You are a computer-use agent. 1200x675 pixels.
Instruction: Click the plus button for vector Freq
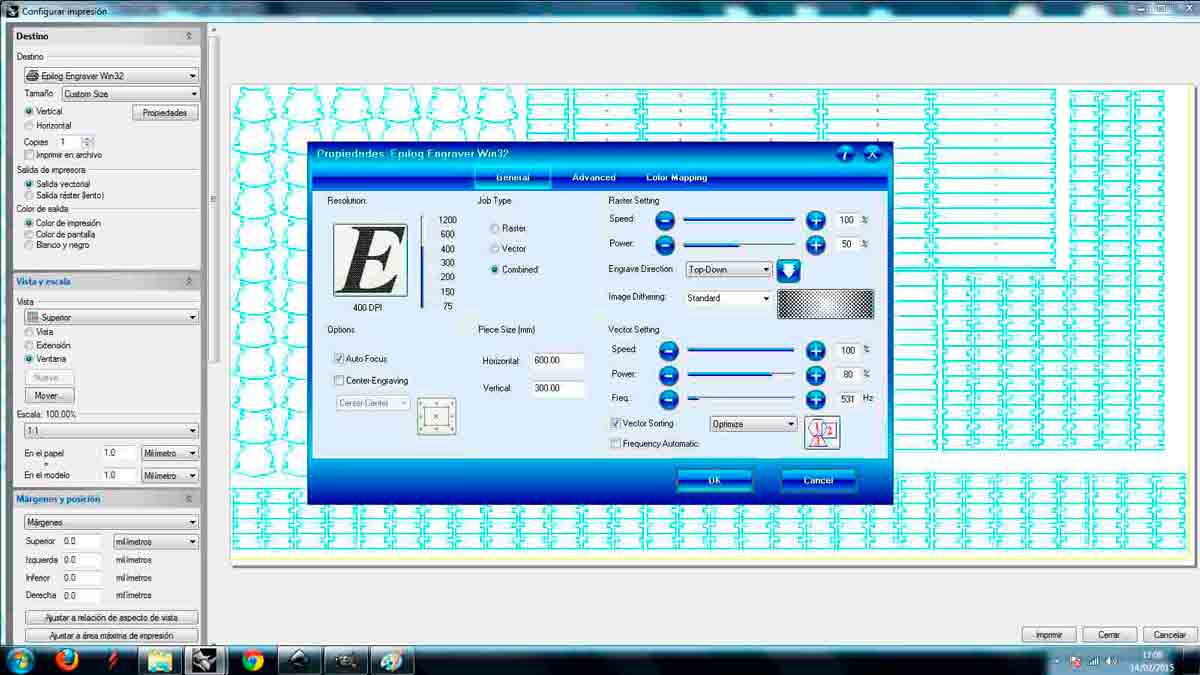click(x=816, y=398)
